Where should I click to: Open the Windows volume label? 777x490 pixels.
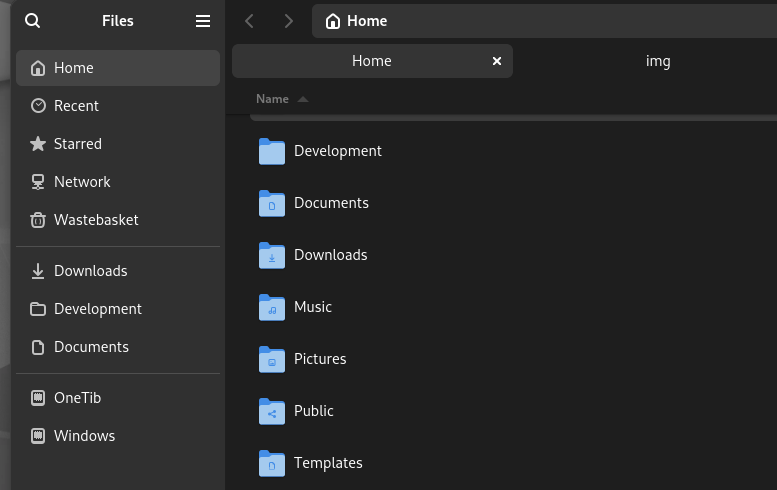[84, 436]
